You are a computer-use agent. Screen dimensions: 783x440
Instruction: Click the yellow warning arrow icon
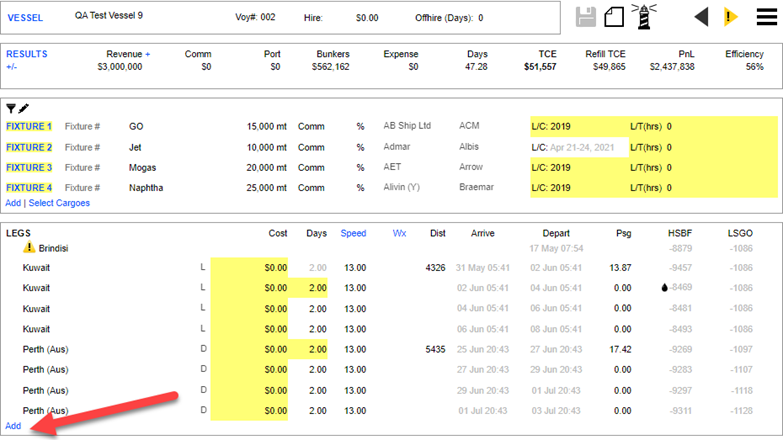(x=733, y=17)
